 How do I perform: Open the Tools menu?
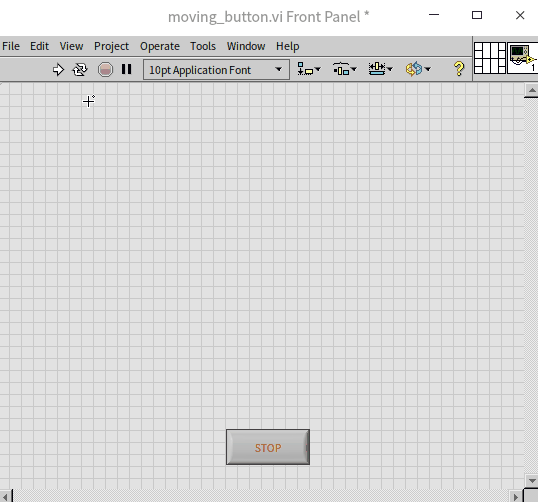pos(203,46)
